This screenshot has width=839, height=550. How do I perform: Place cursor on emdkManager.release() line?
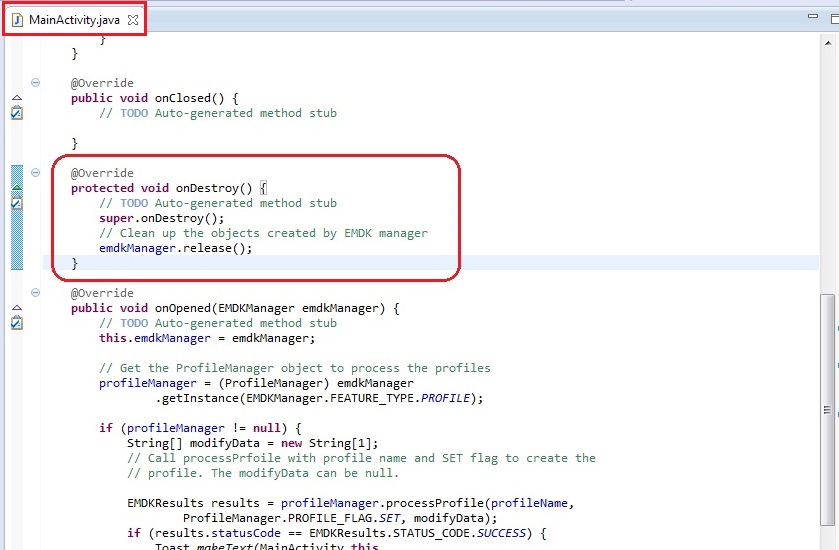click(175, 248)
